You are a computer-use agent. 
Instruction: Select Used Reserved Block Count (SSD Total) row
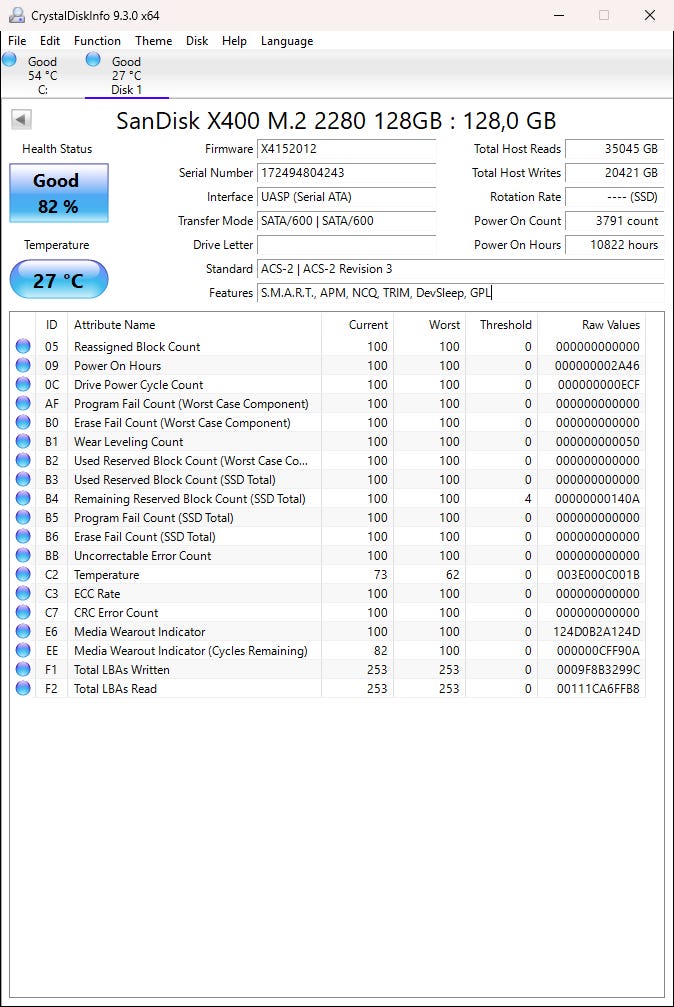(328, 480)
